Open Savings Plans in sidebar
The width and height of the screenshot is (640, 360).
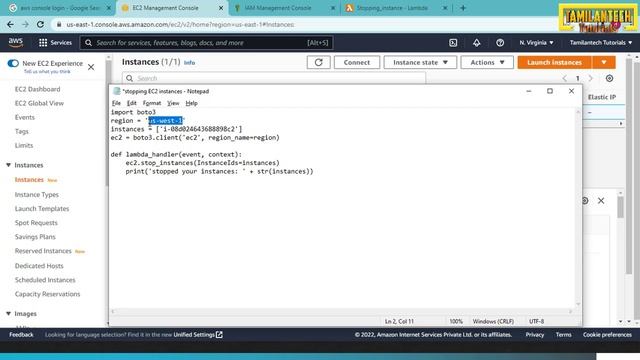pos(35,237)
